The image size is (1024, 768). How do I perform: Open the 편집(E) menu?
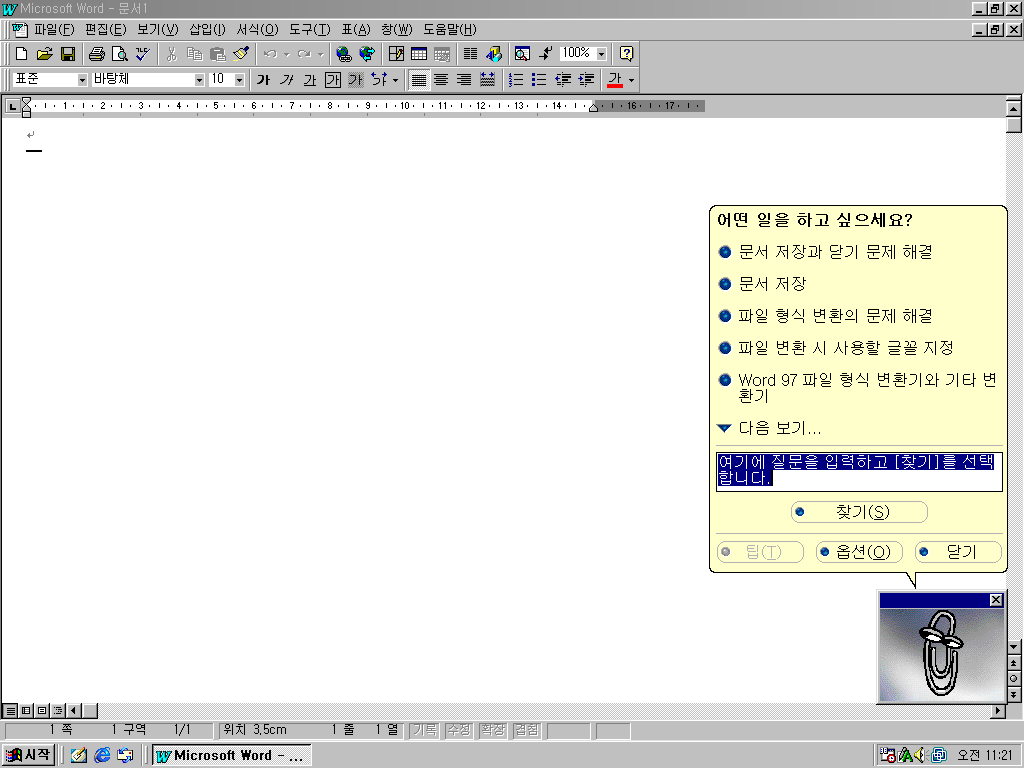click(x=106, y=29)
